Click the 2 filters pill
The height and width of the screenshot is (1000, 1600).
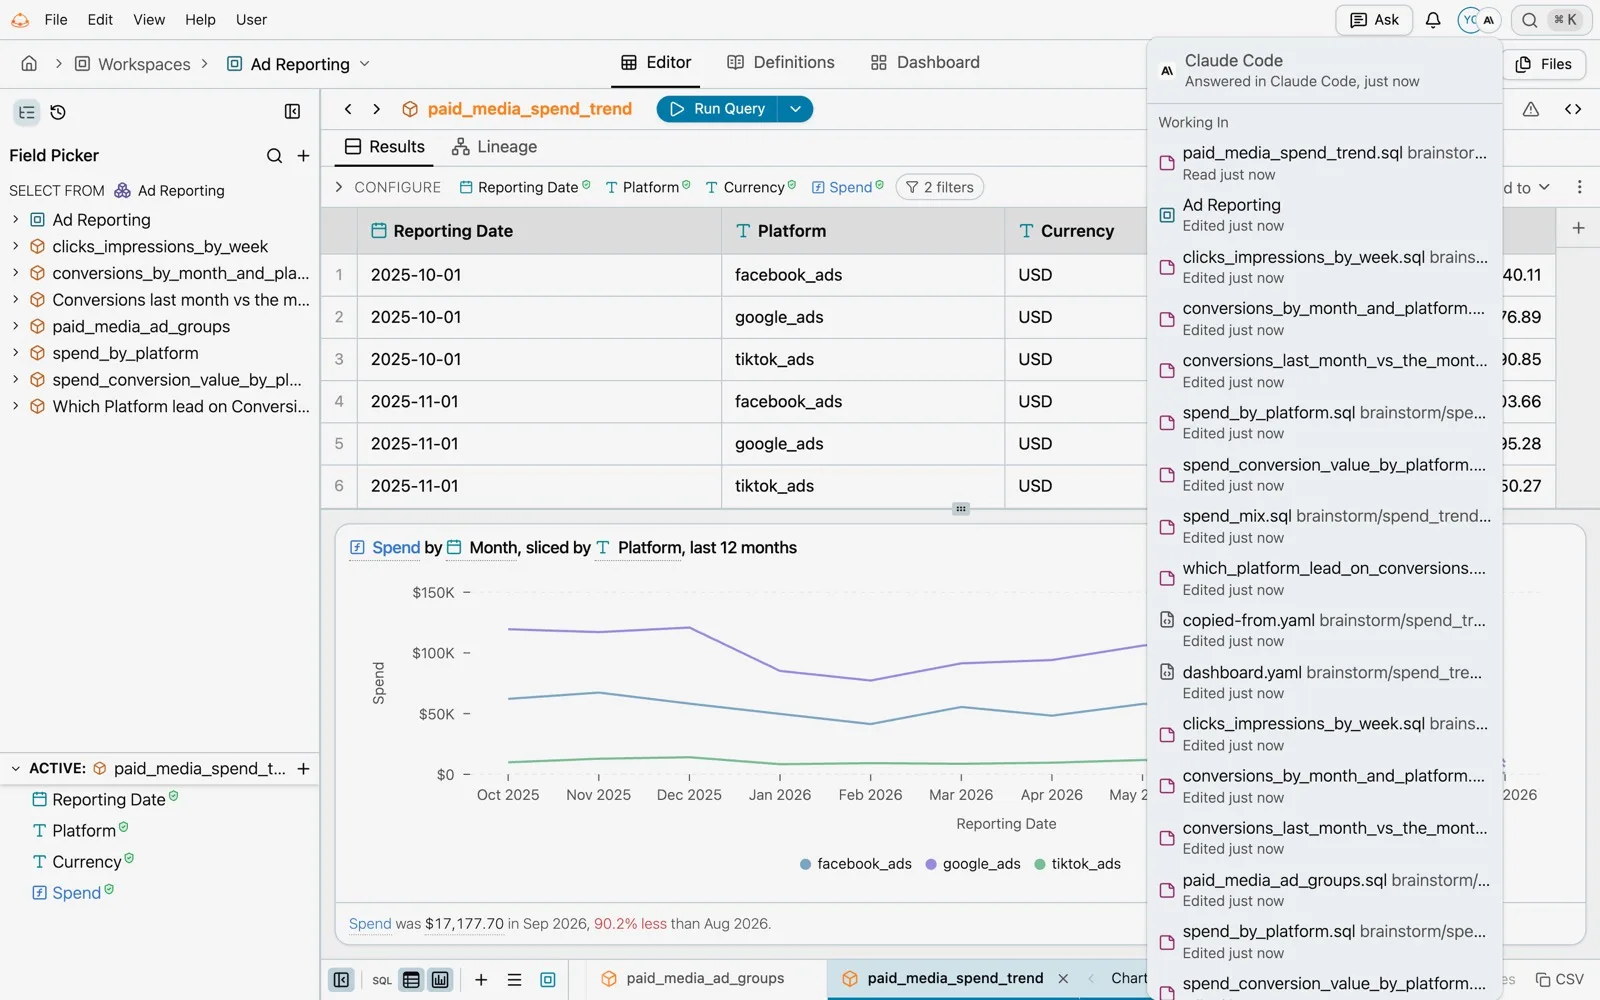[940, 187]
